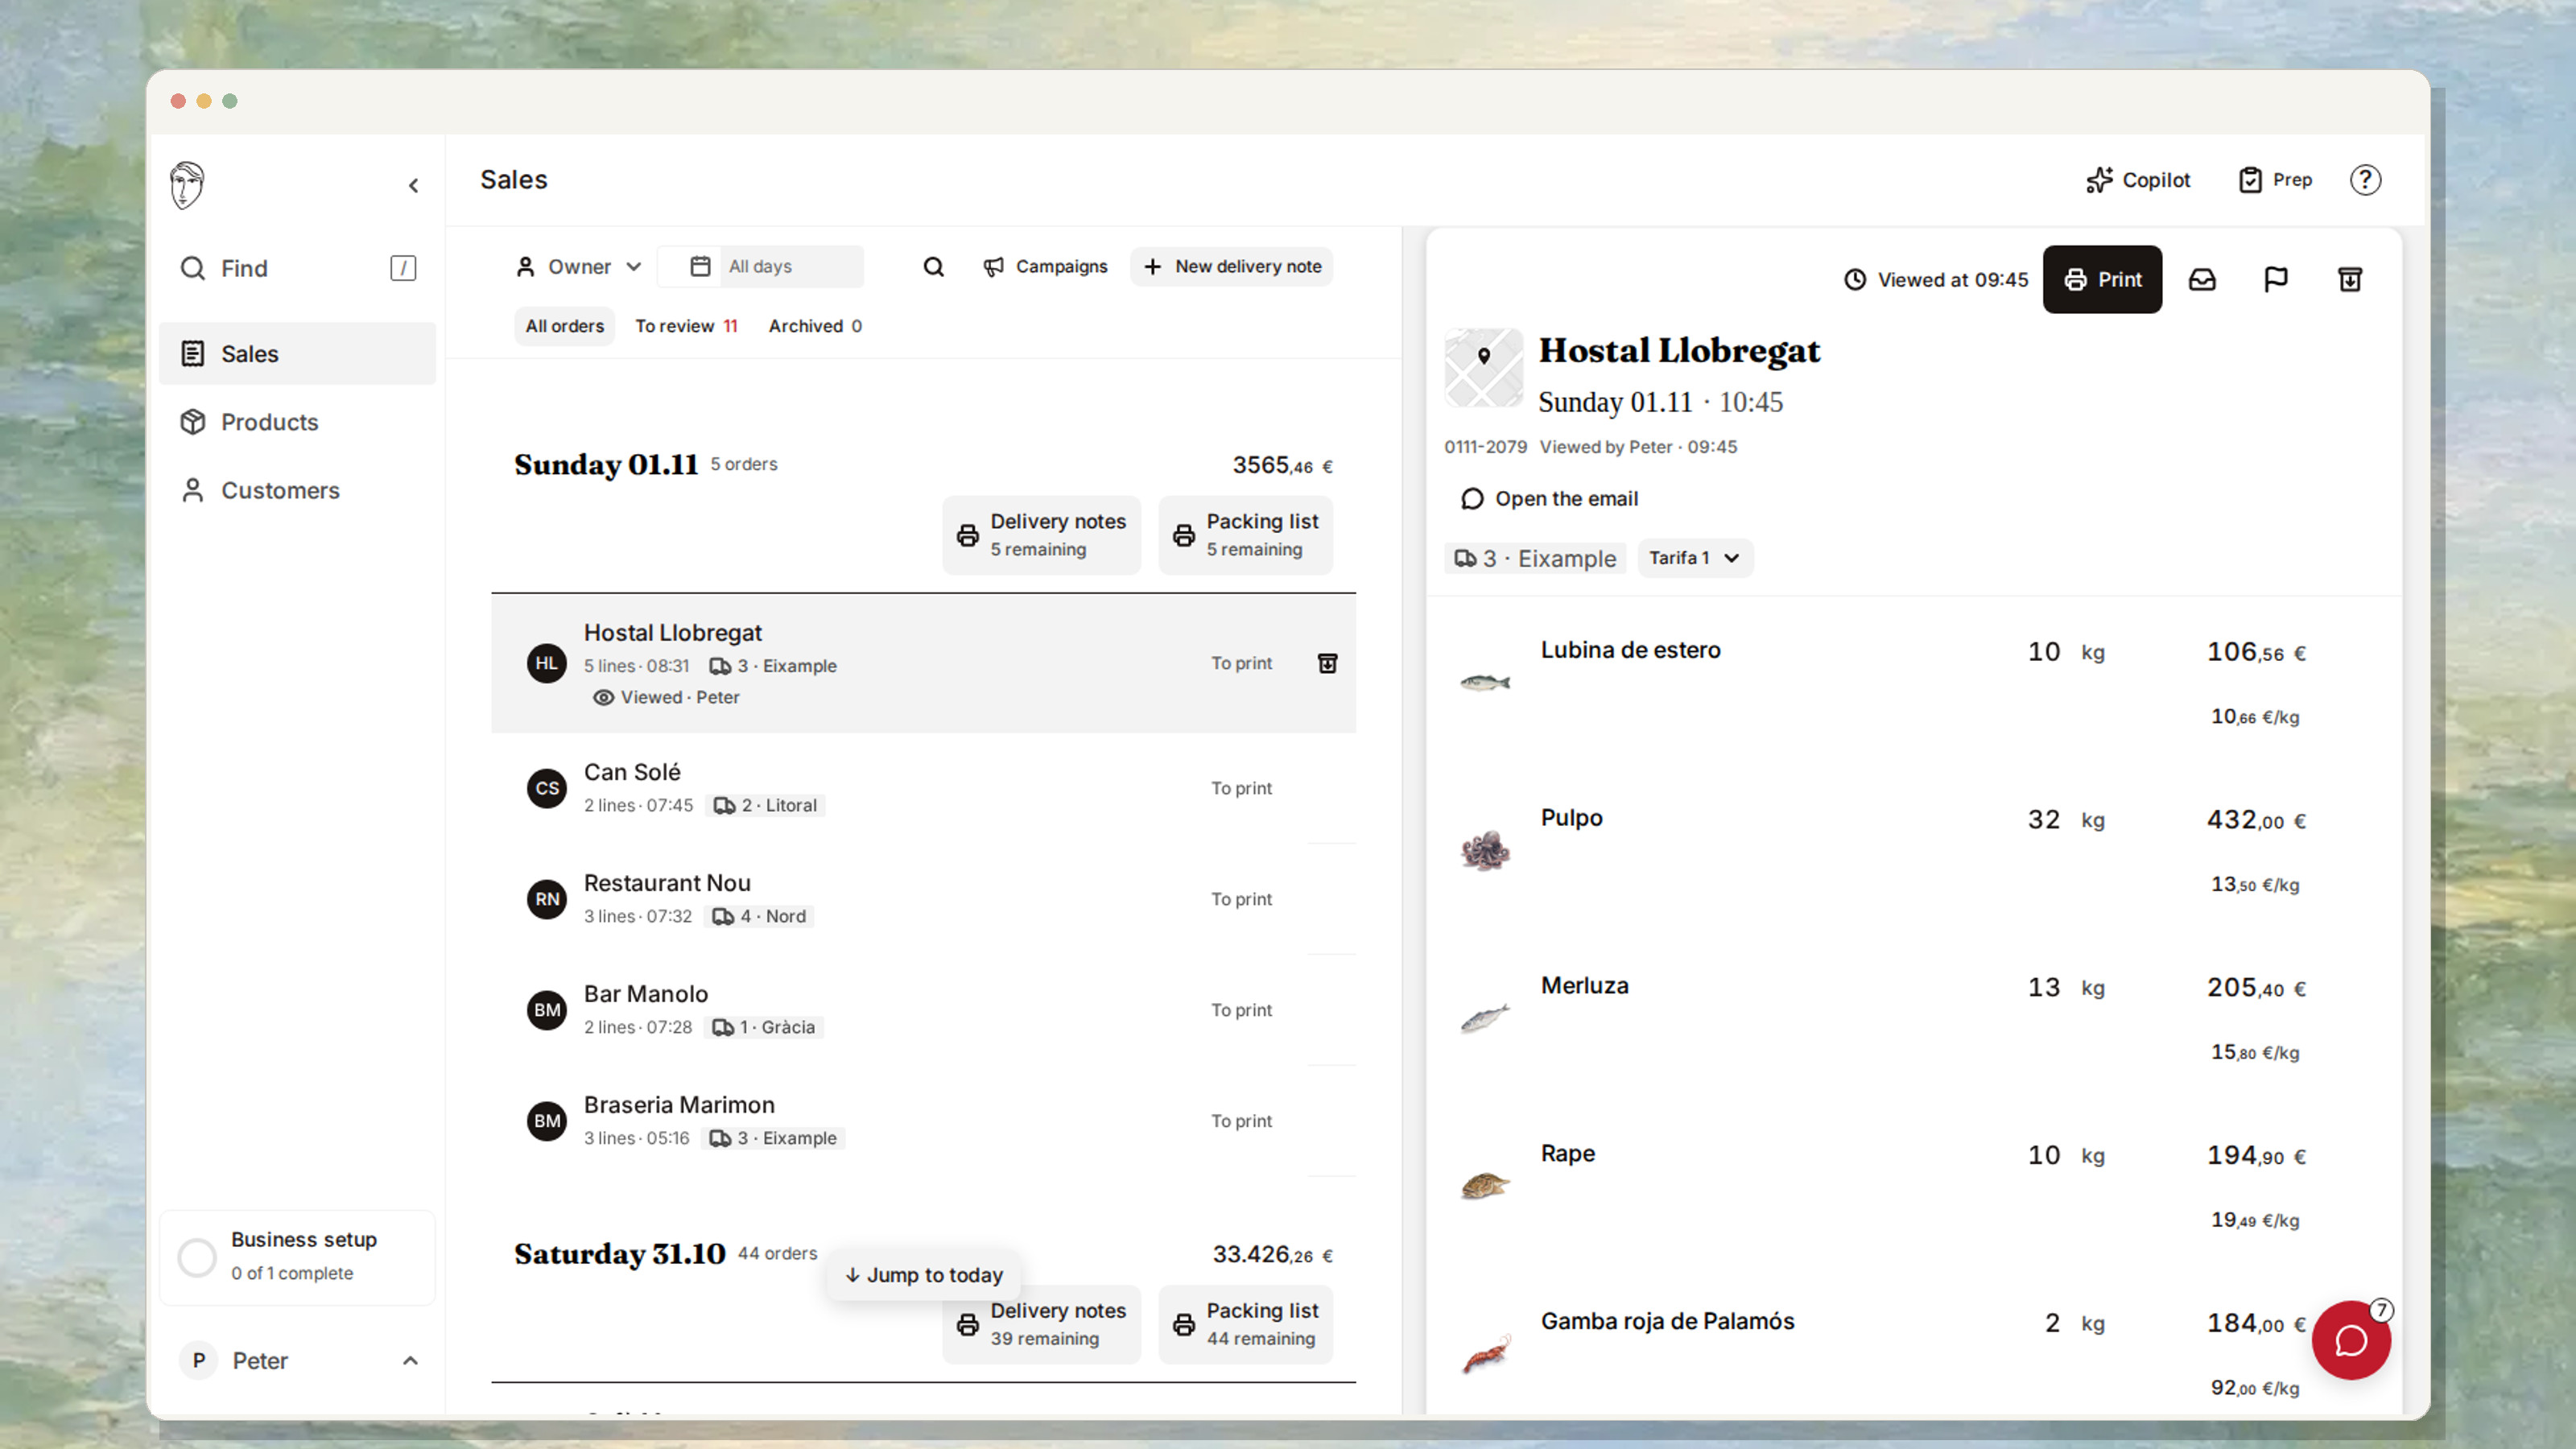Click the Rape fish image

point(1485,1186)
